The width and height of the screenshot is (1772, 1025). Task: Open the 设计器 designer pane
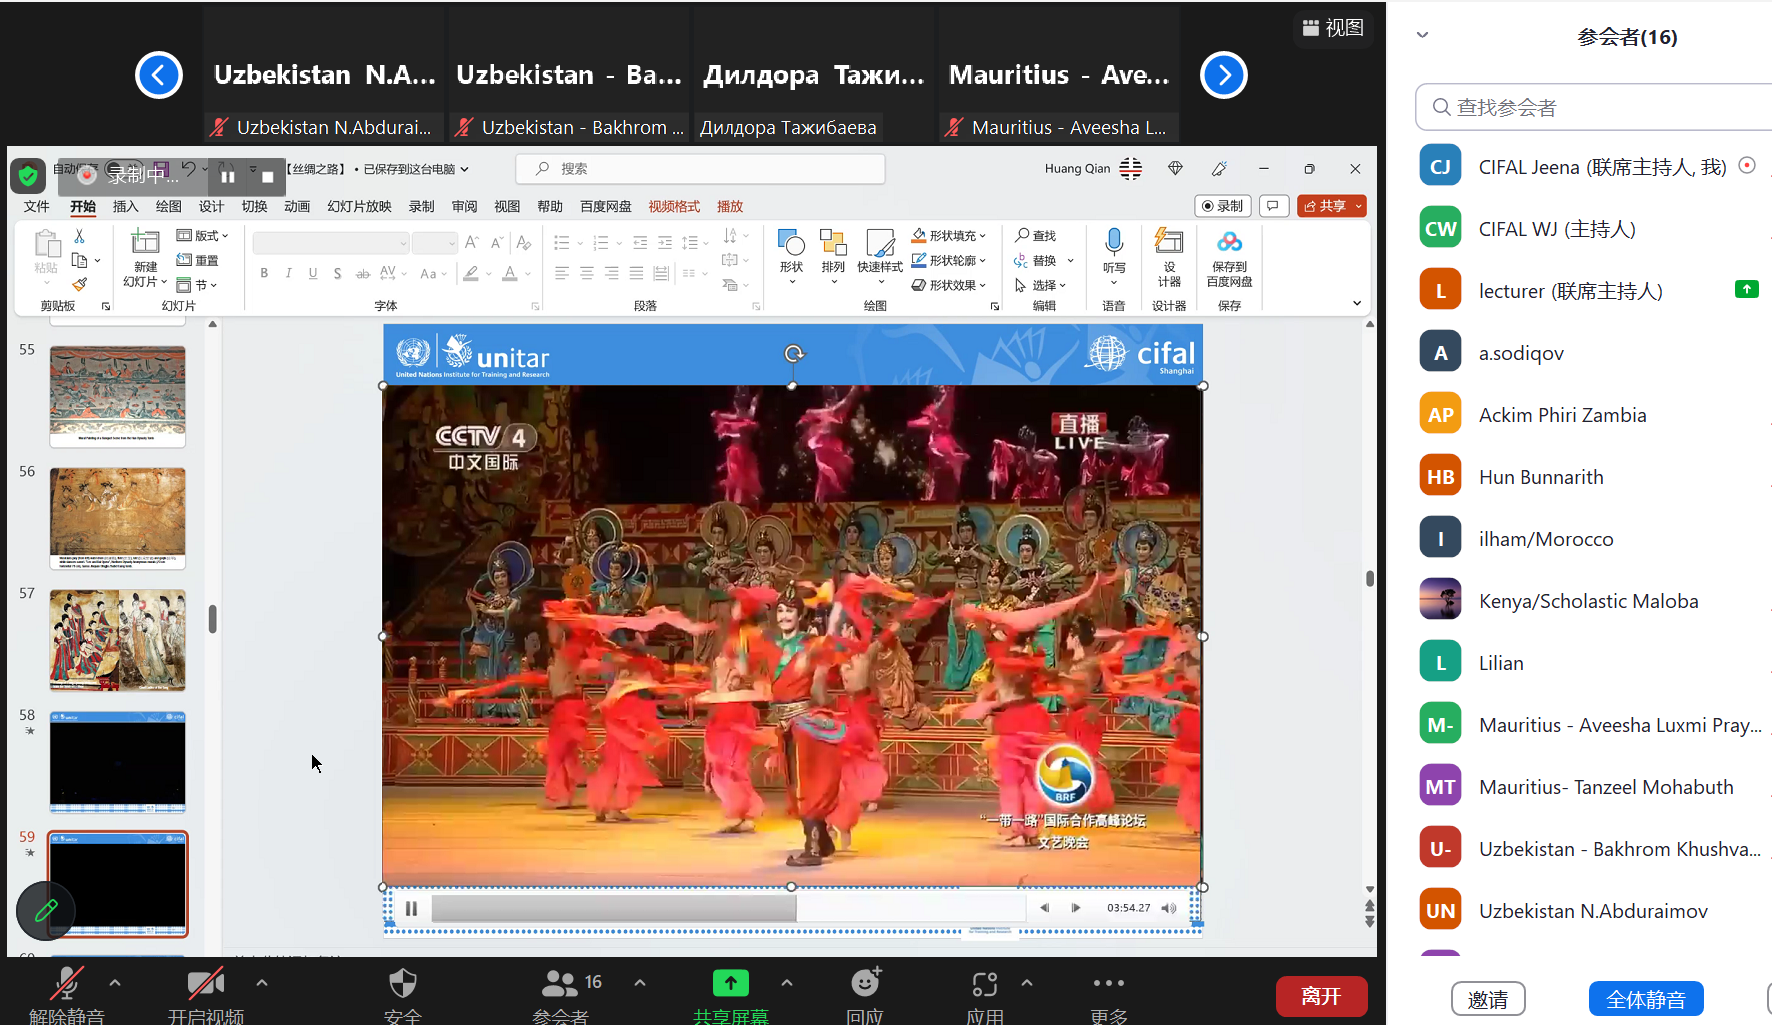1169,257
